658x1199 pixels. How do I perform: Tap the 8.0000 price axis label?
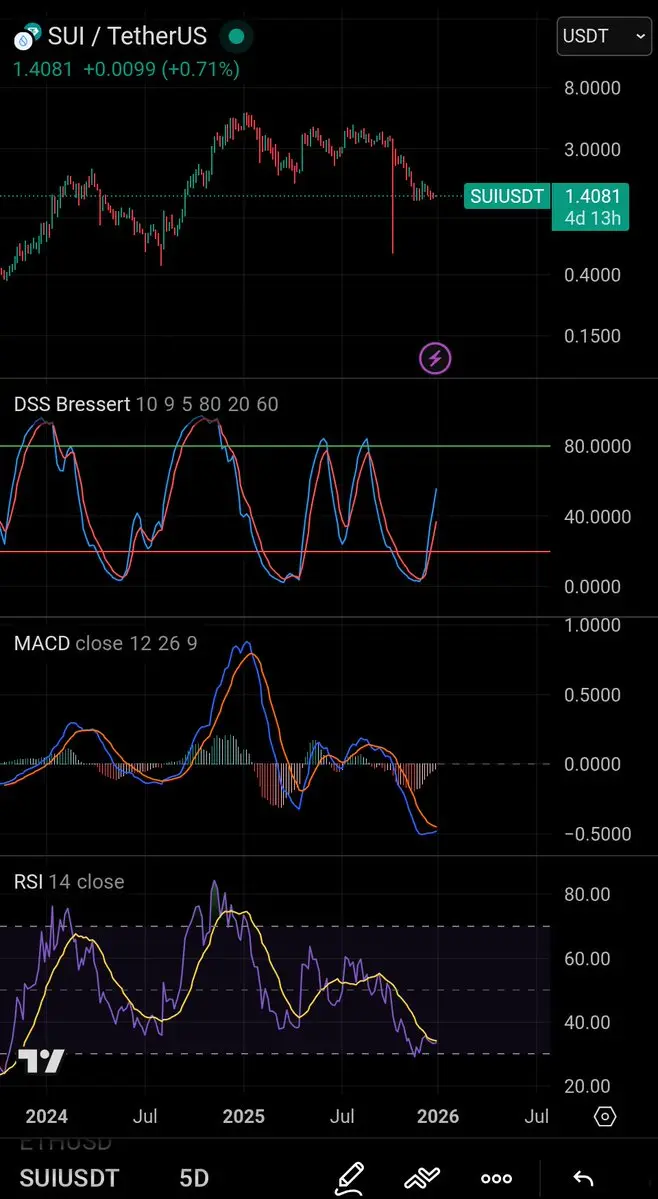click(x=592, y=88)
